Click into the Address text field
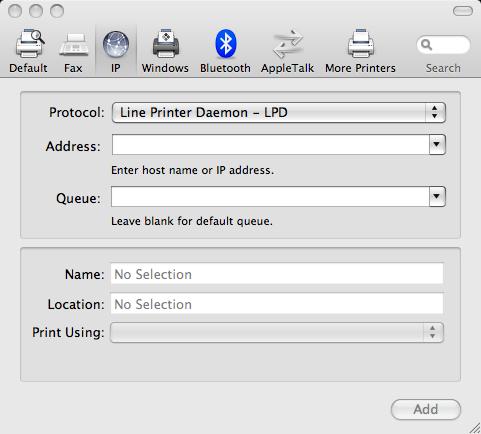481x434 pixels. click(x=271, y=144)
